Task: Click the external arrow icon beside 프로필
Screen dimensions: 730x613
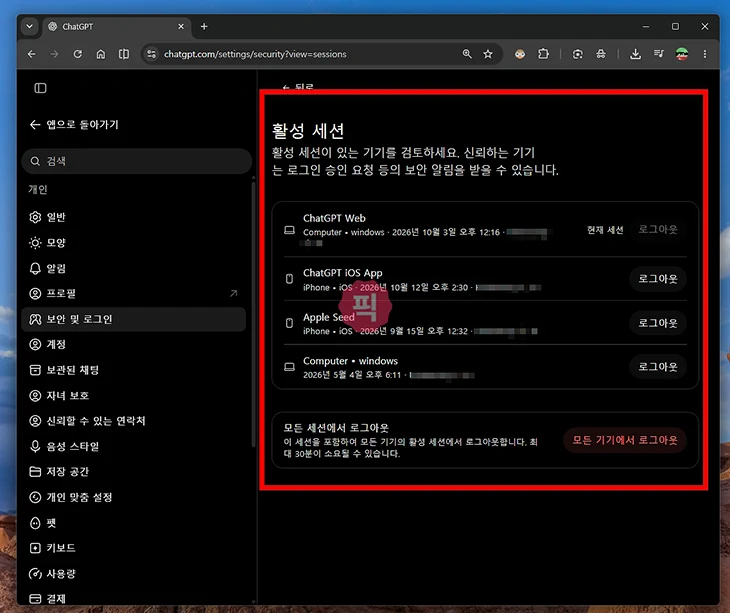Action: tap(234, 293)
